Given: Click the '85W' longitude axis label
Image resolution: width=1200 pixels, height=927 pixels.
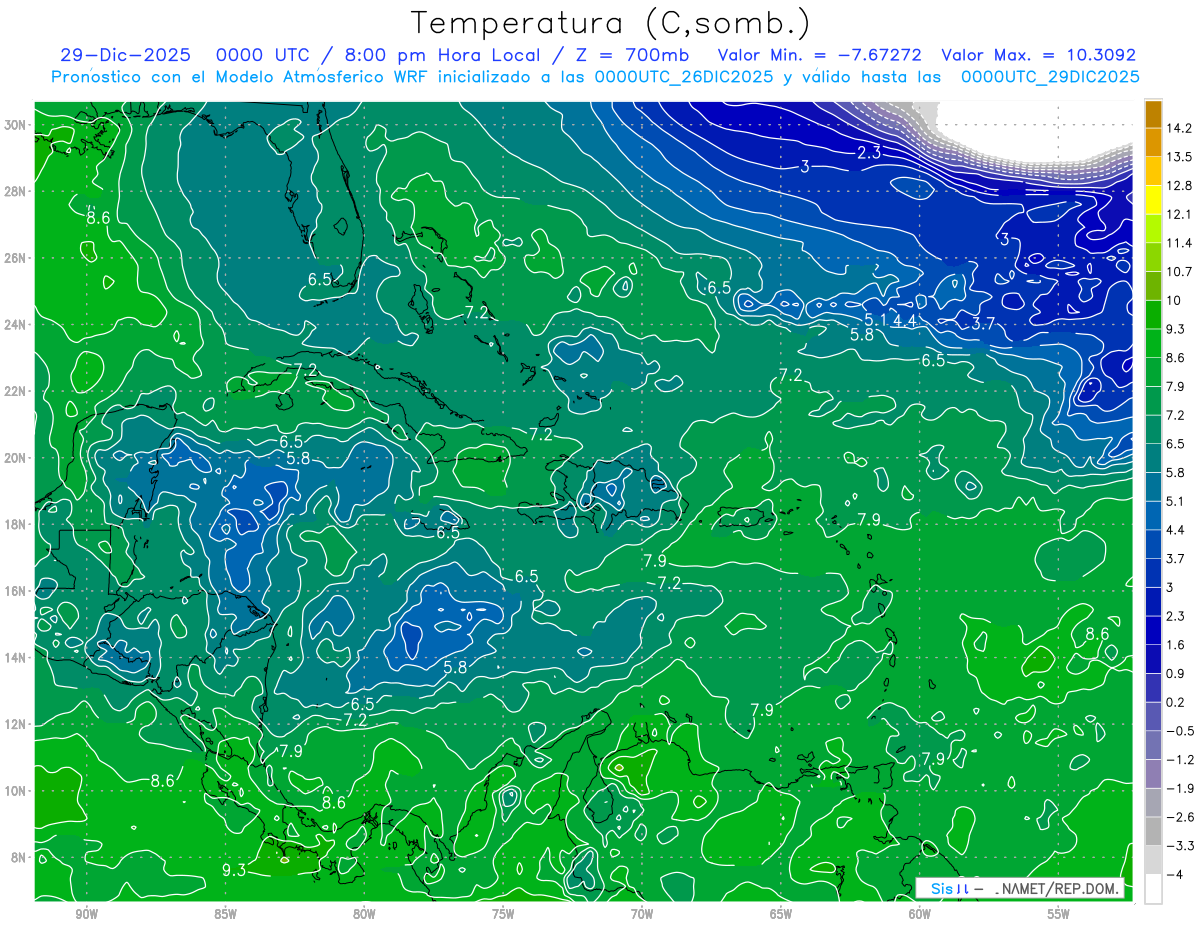Looking at the screenshot, I should [x=225, y=913].
